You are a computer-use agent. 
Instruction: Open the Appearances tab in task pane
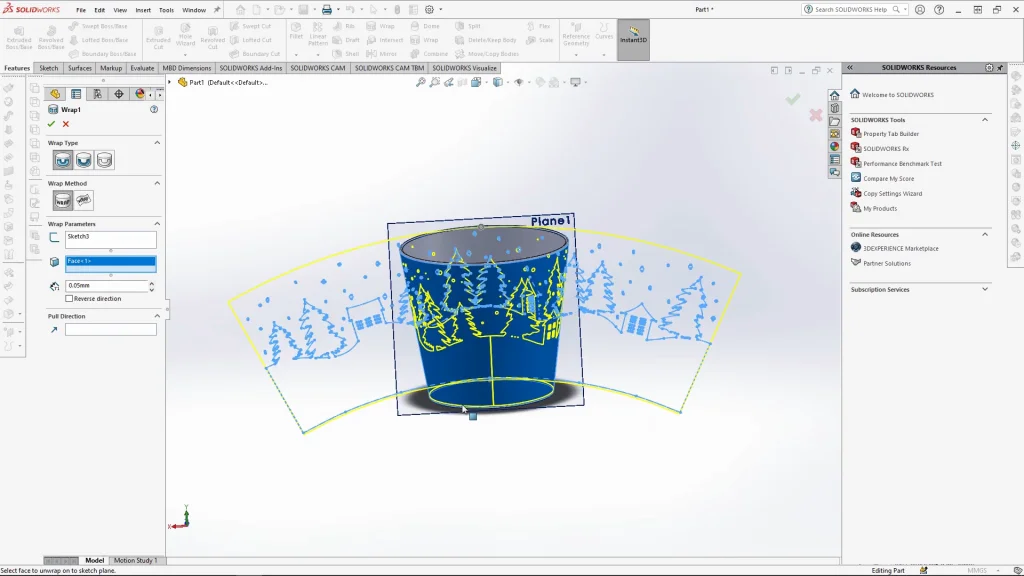834,146
